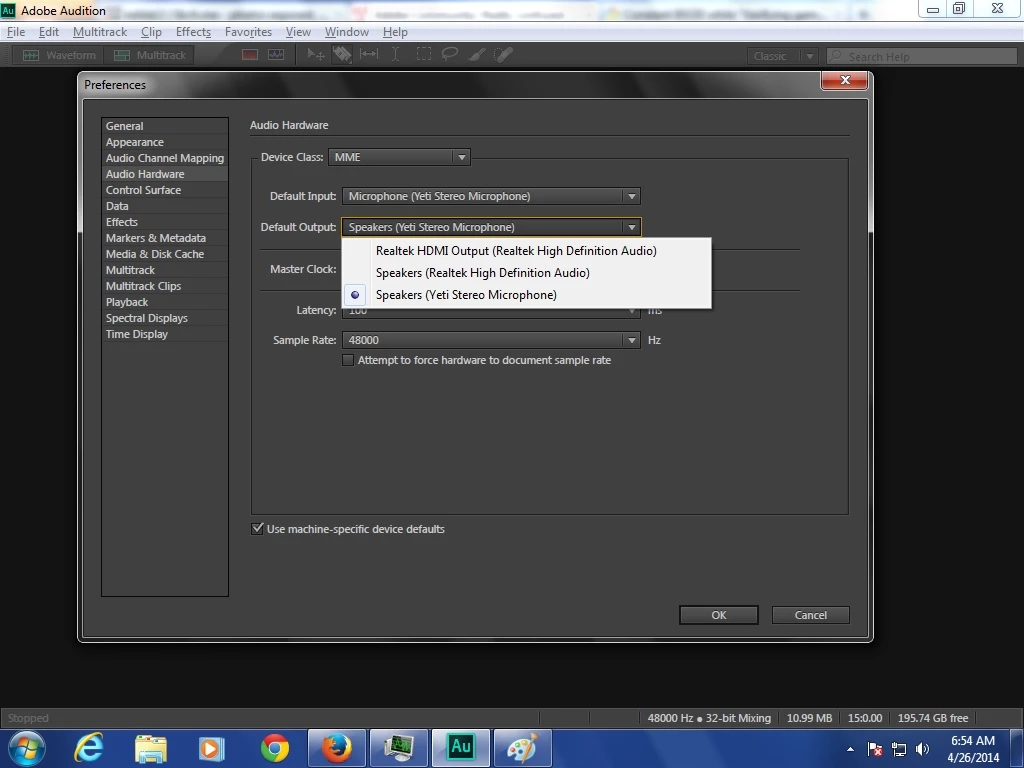Open the Edit menu

[x=49, y=32]
